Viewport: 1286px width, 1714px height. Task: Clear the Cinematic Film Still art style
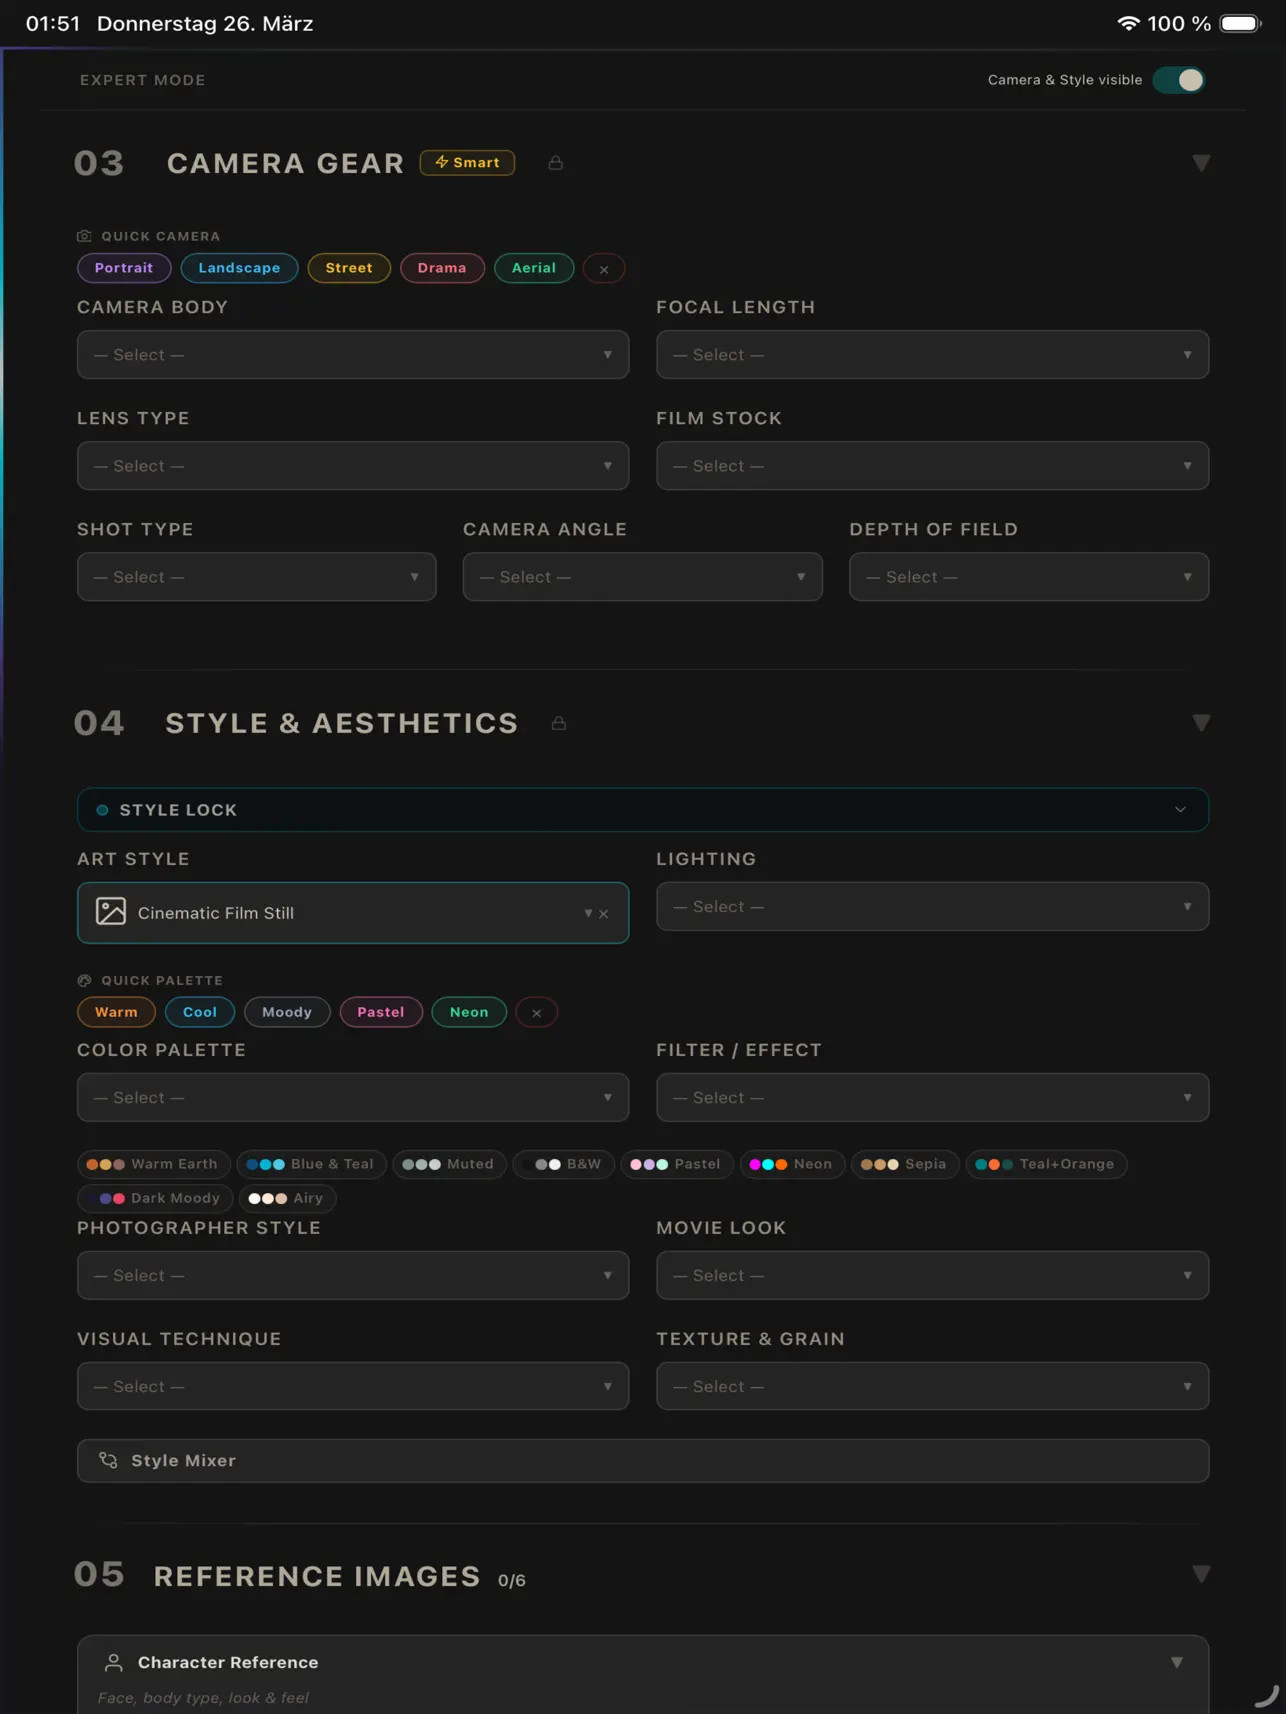point(604,914)
